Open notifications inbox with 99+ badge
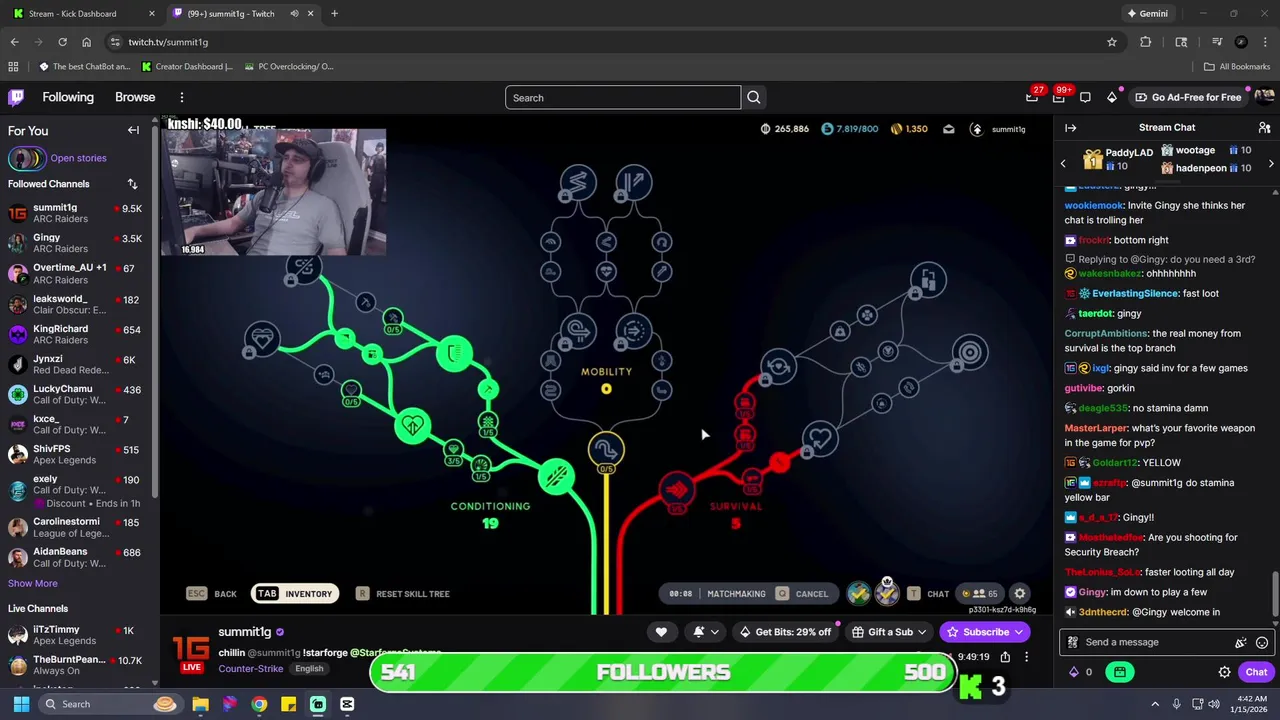 click(1059, 97)
